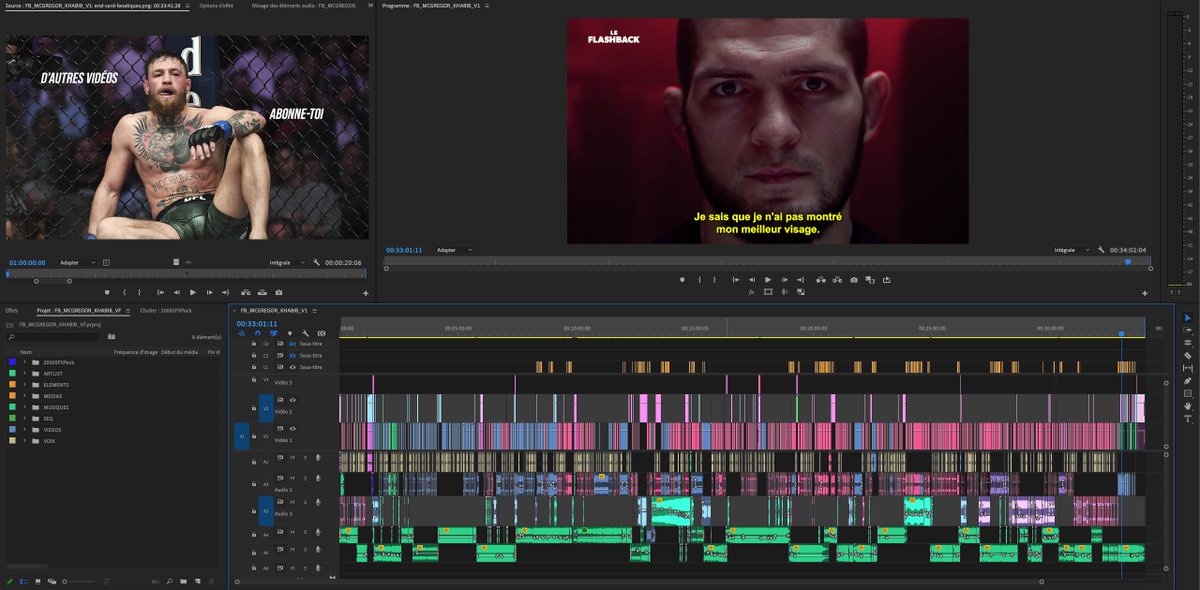Add marker in Program monitor
The height and width of the screenshot is (590, 1200).
click(682, 280)
